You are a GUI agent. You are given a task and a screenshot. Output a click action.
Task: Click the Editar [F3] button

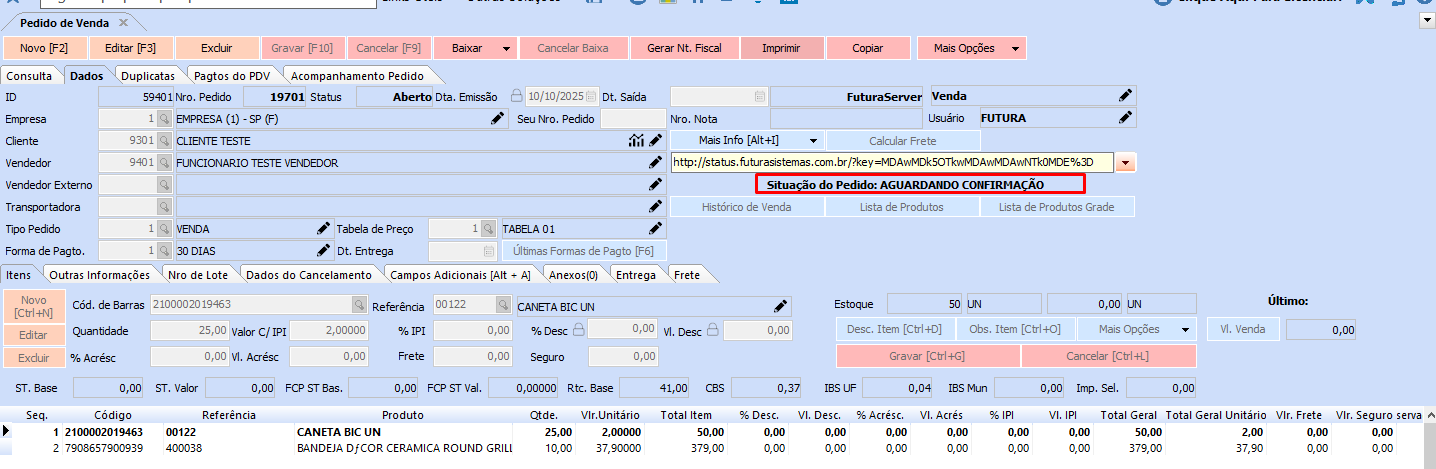pyautogui.click(x=132, y=48)
